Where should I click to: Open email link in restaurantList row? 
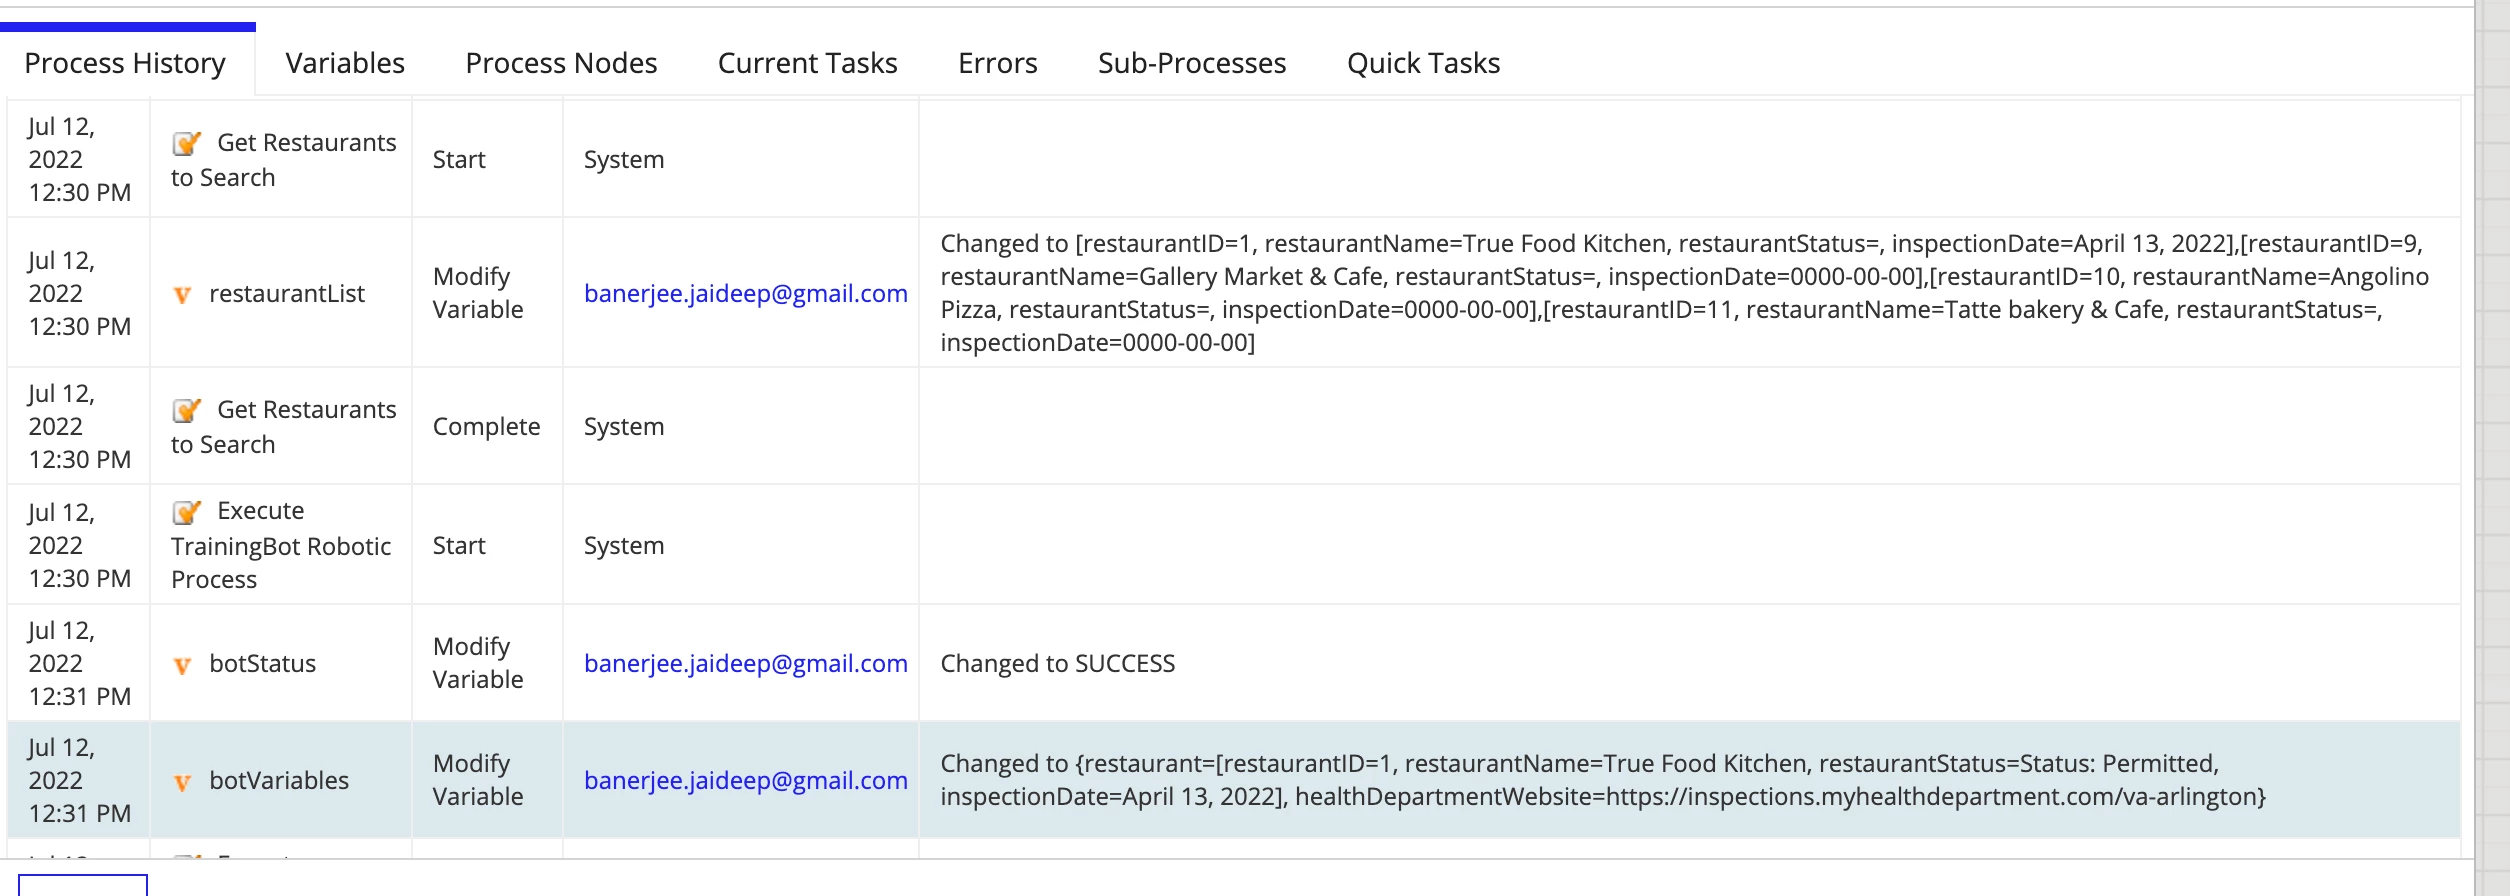click(746, 293)
